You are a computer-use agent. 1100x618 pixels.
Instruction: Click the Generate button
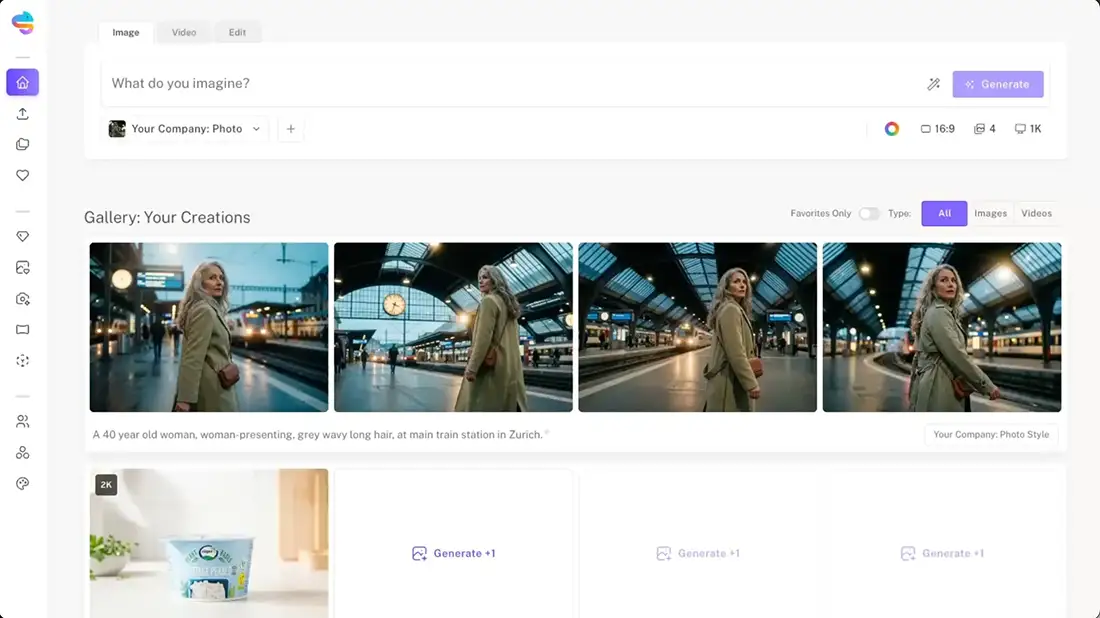(998, 84)
